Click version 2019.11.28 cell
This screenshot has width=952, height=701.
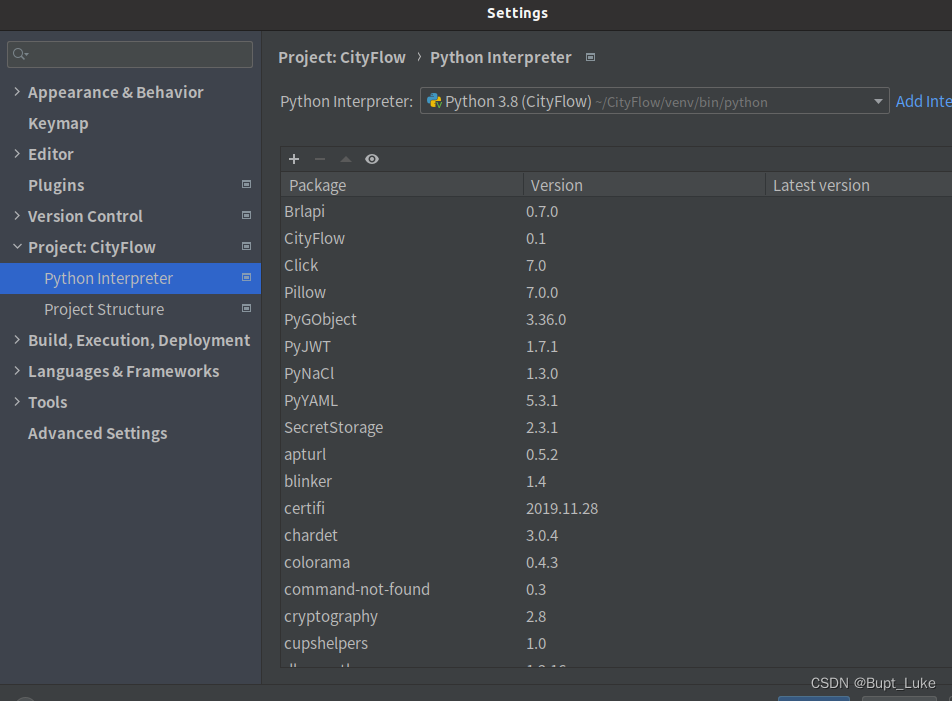(x=562, y=509)
